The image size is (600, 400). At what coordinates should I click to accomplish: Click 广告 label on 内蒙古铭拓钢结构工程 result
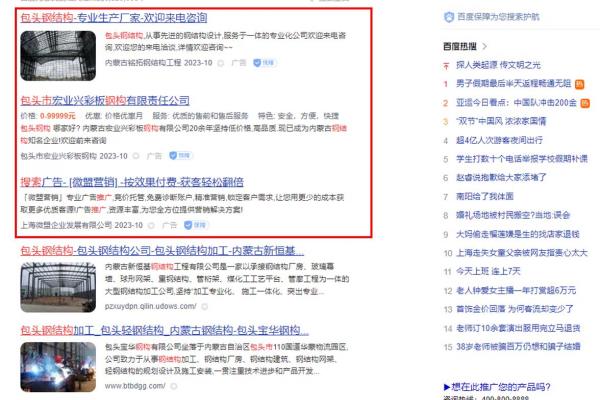tap(239, 63)
